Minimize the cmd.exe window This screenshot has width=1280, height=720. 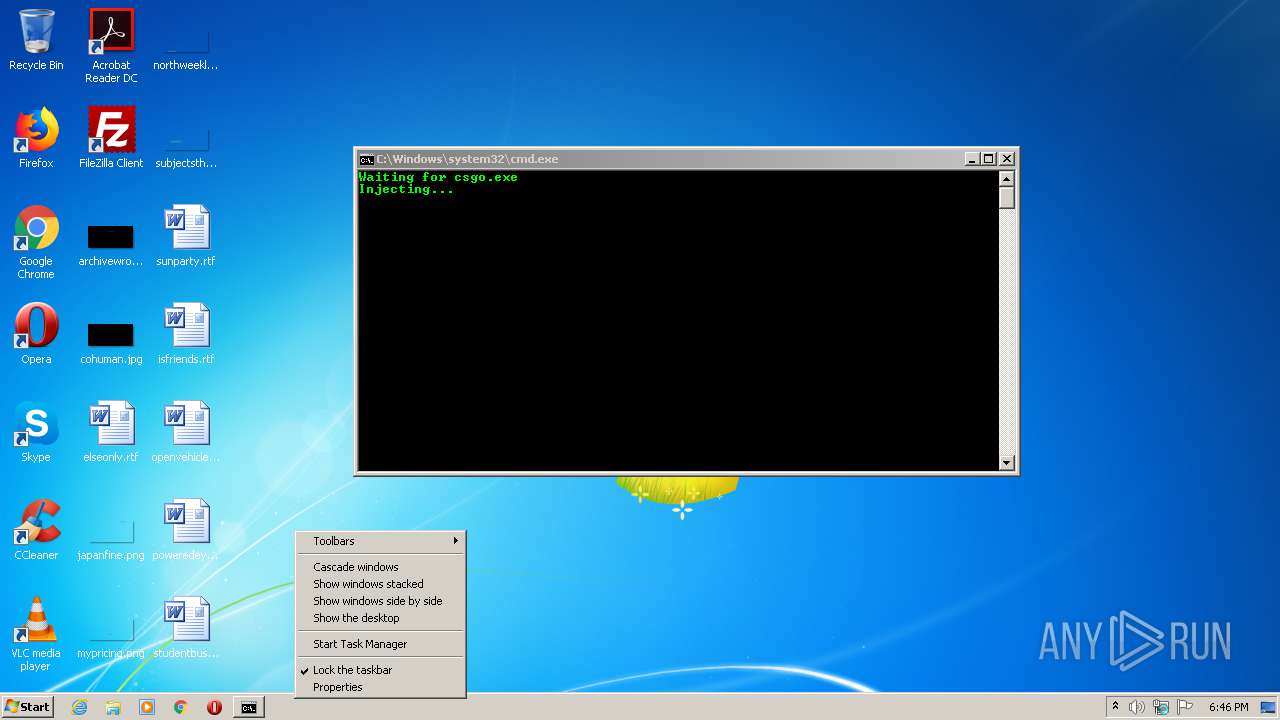click(x=972, y=159)
